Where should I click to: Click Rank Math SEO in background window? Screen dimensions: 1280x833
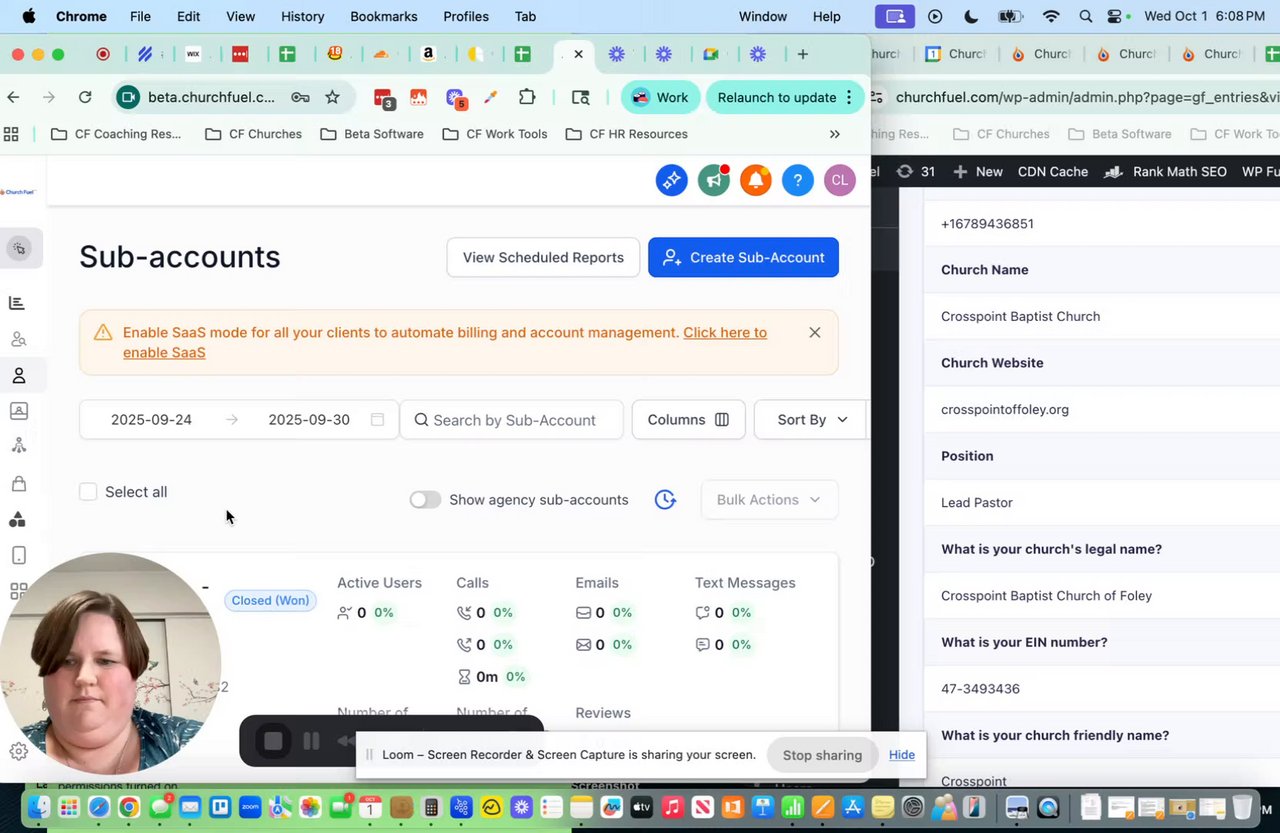pyautogui.click(x=1166, y=172)
